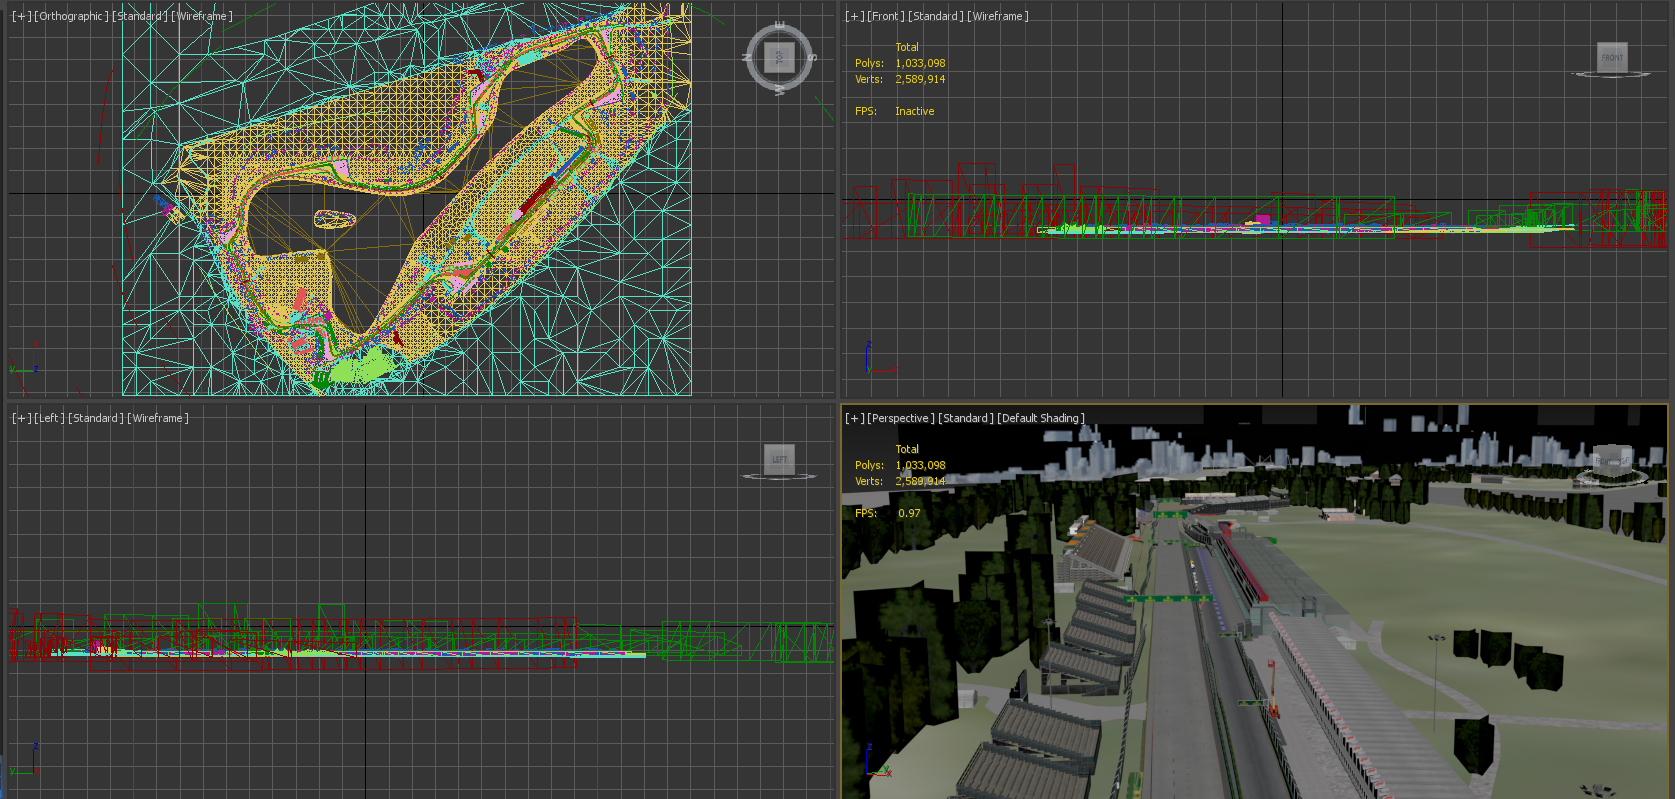Click the FRONT ViewCube in the Front viewport
Image resolution: width=1675 pixels, height=799 pixels.
coord(1612,57)
